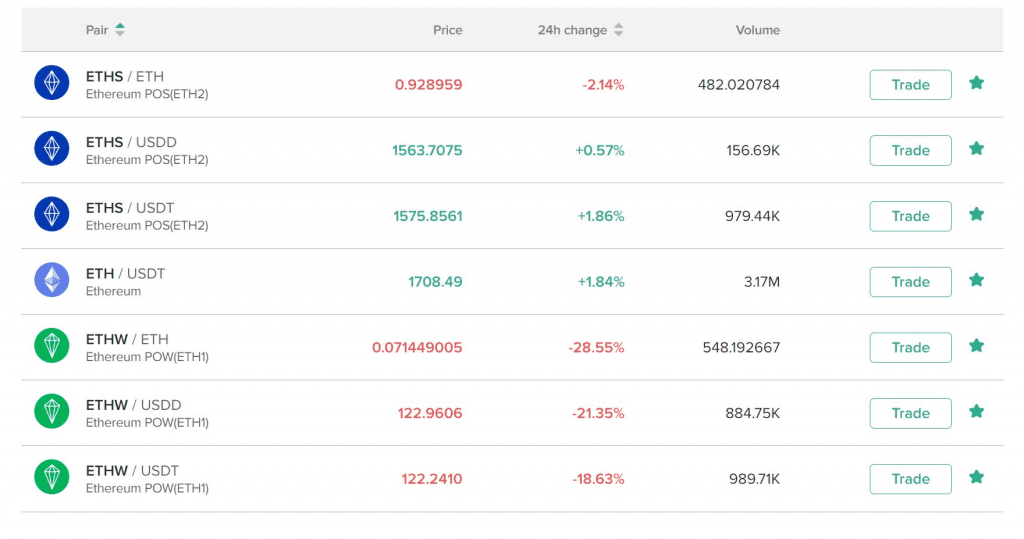Click the volume 156.69K

[753, 150]
